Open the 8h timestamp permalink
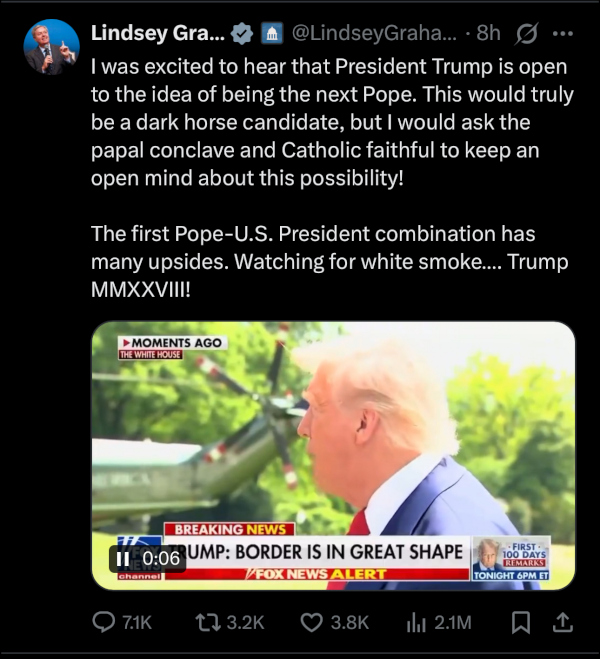600x659 pixels. coord(488,33)
